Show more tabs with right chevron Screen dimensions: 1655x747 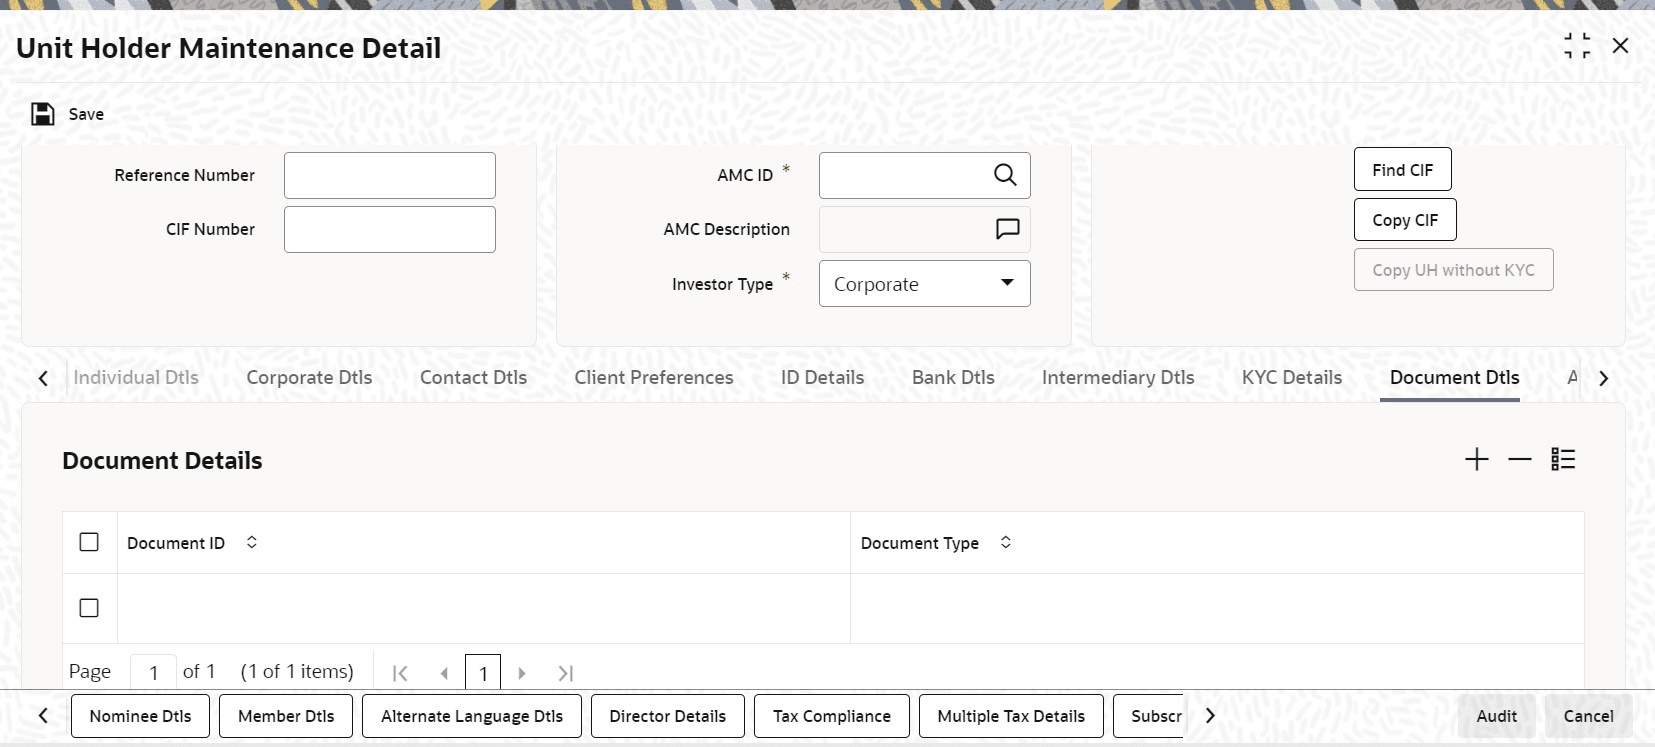coord(1604,378)
